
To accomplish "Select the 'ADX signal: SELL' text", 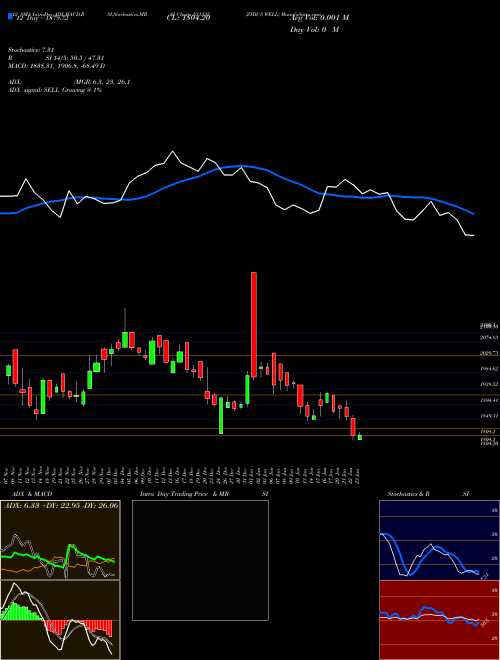I will pyautogui.click(x=34, y=90).
